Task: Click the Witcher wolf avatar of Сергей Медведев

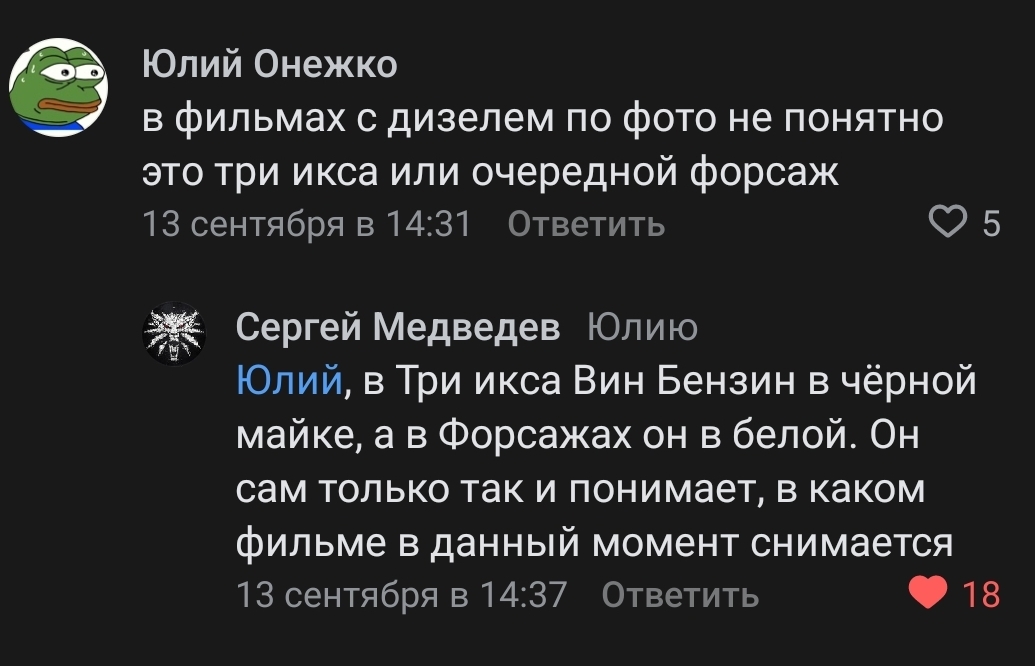Action: pyautogui.click(x=174, y=333)
